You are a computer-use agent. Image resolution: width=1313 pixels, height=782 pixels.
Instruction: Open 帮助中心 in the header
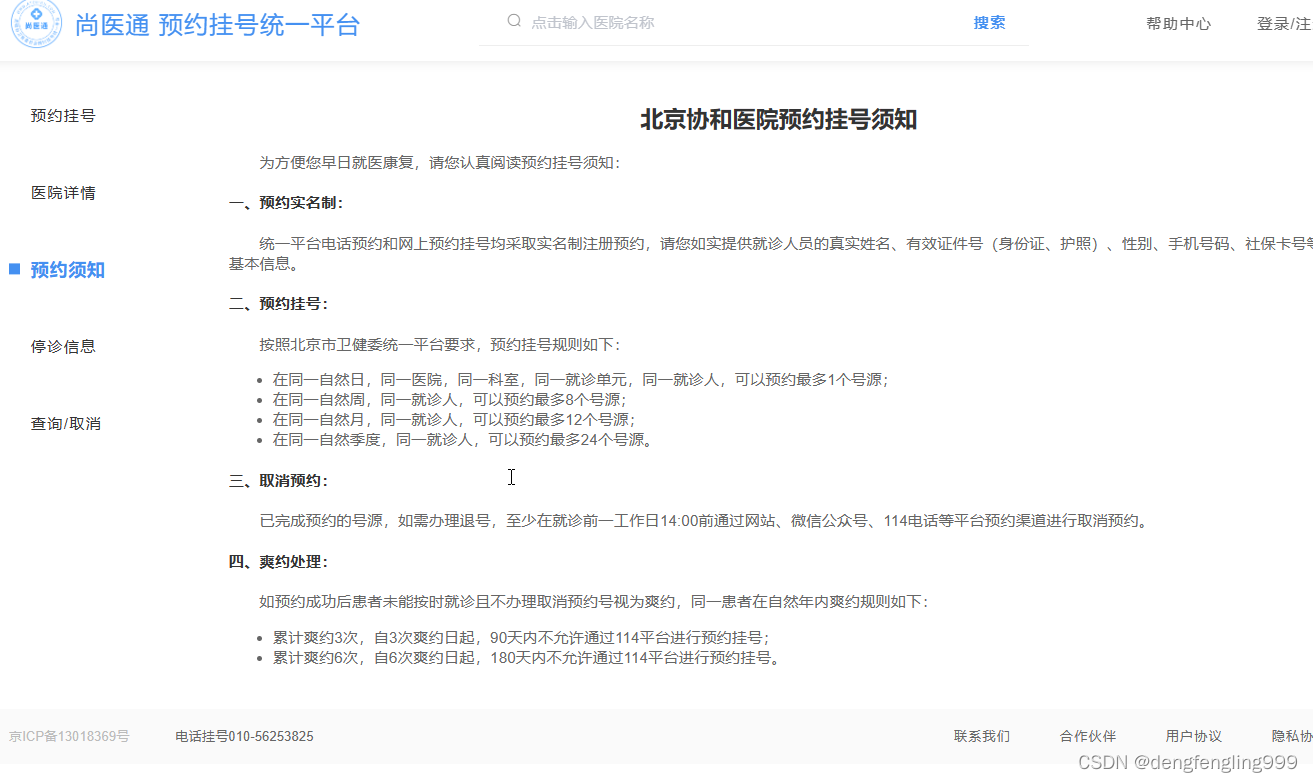1178,24
